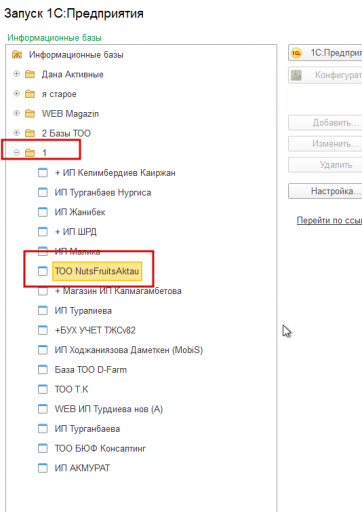
Task: Click the base icon of WEB ИП Турдиева нов
Action: 43,409
